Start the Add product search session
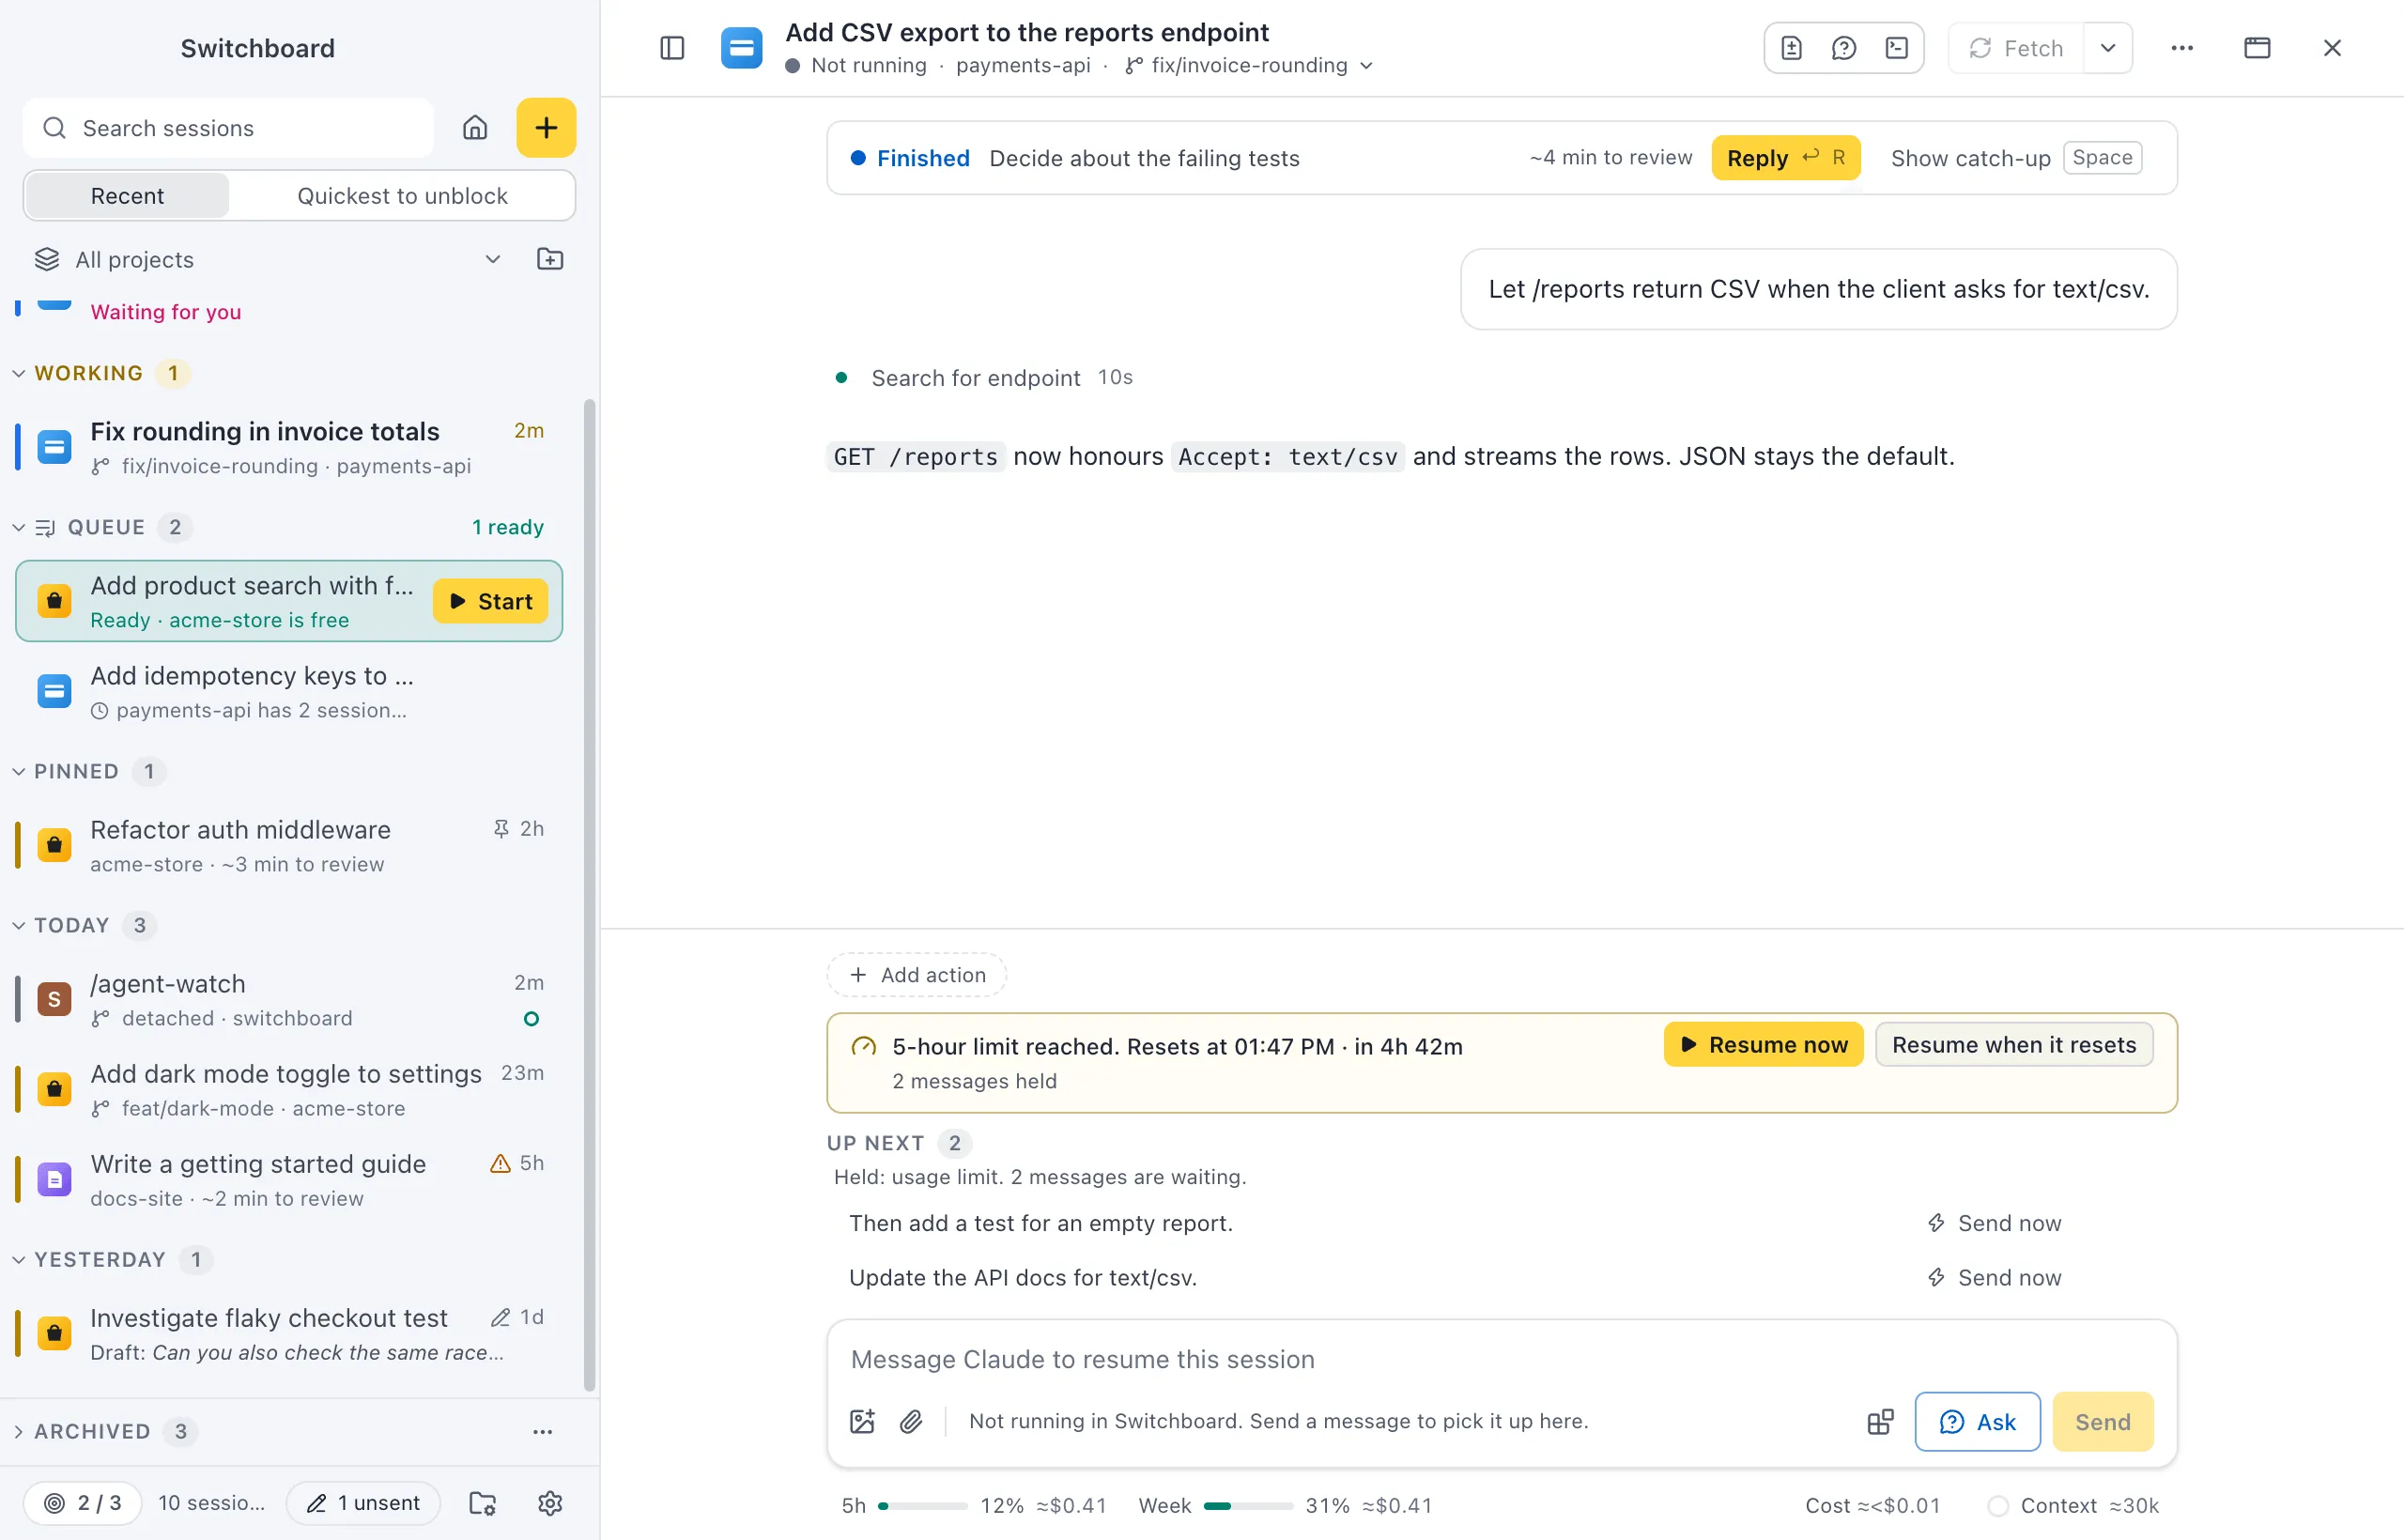 490,601
